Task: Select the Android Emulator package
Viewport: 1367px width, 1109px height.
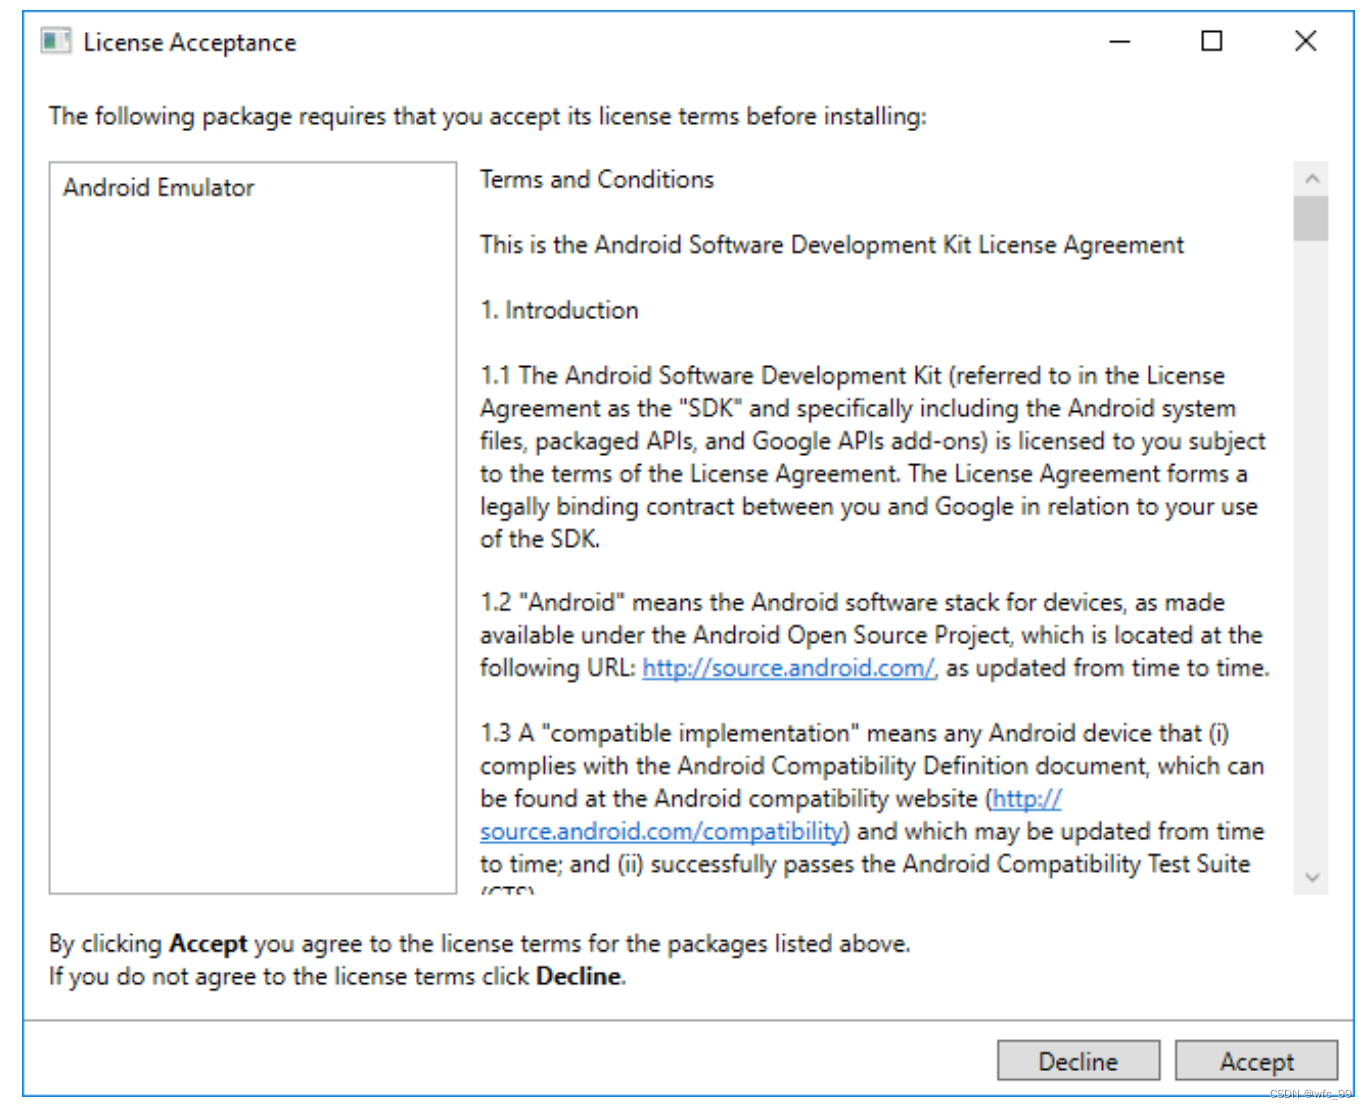Action: point(158,187)
